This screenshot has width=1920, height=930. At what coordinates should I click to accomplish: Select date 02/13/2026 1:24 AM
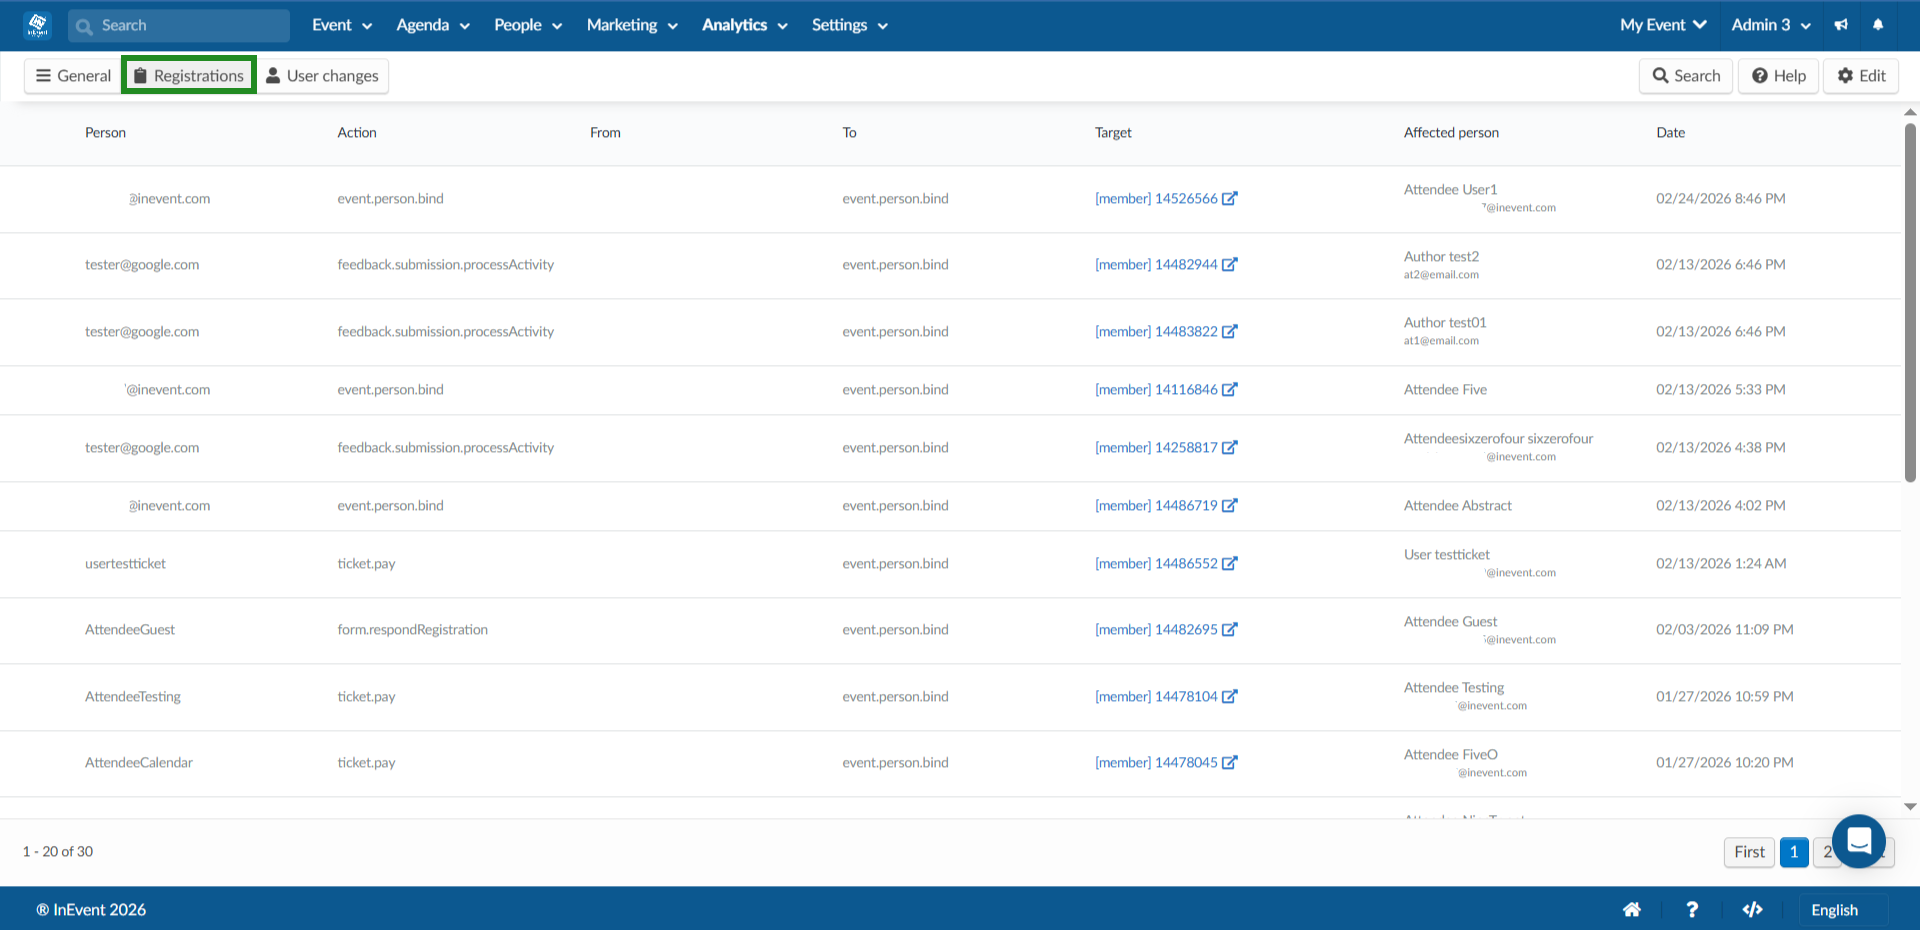[1721, 563]
